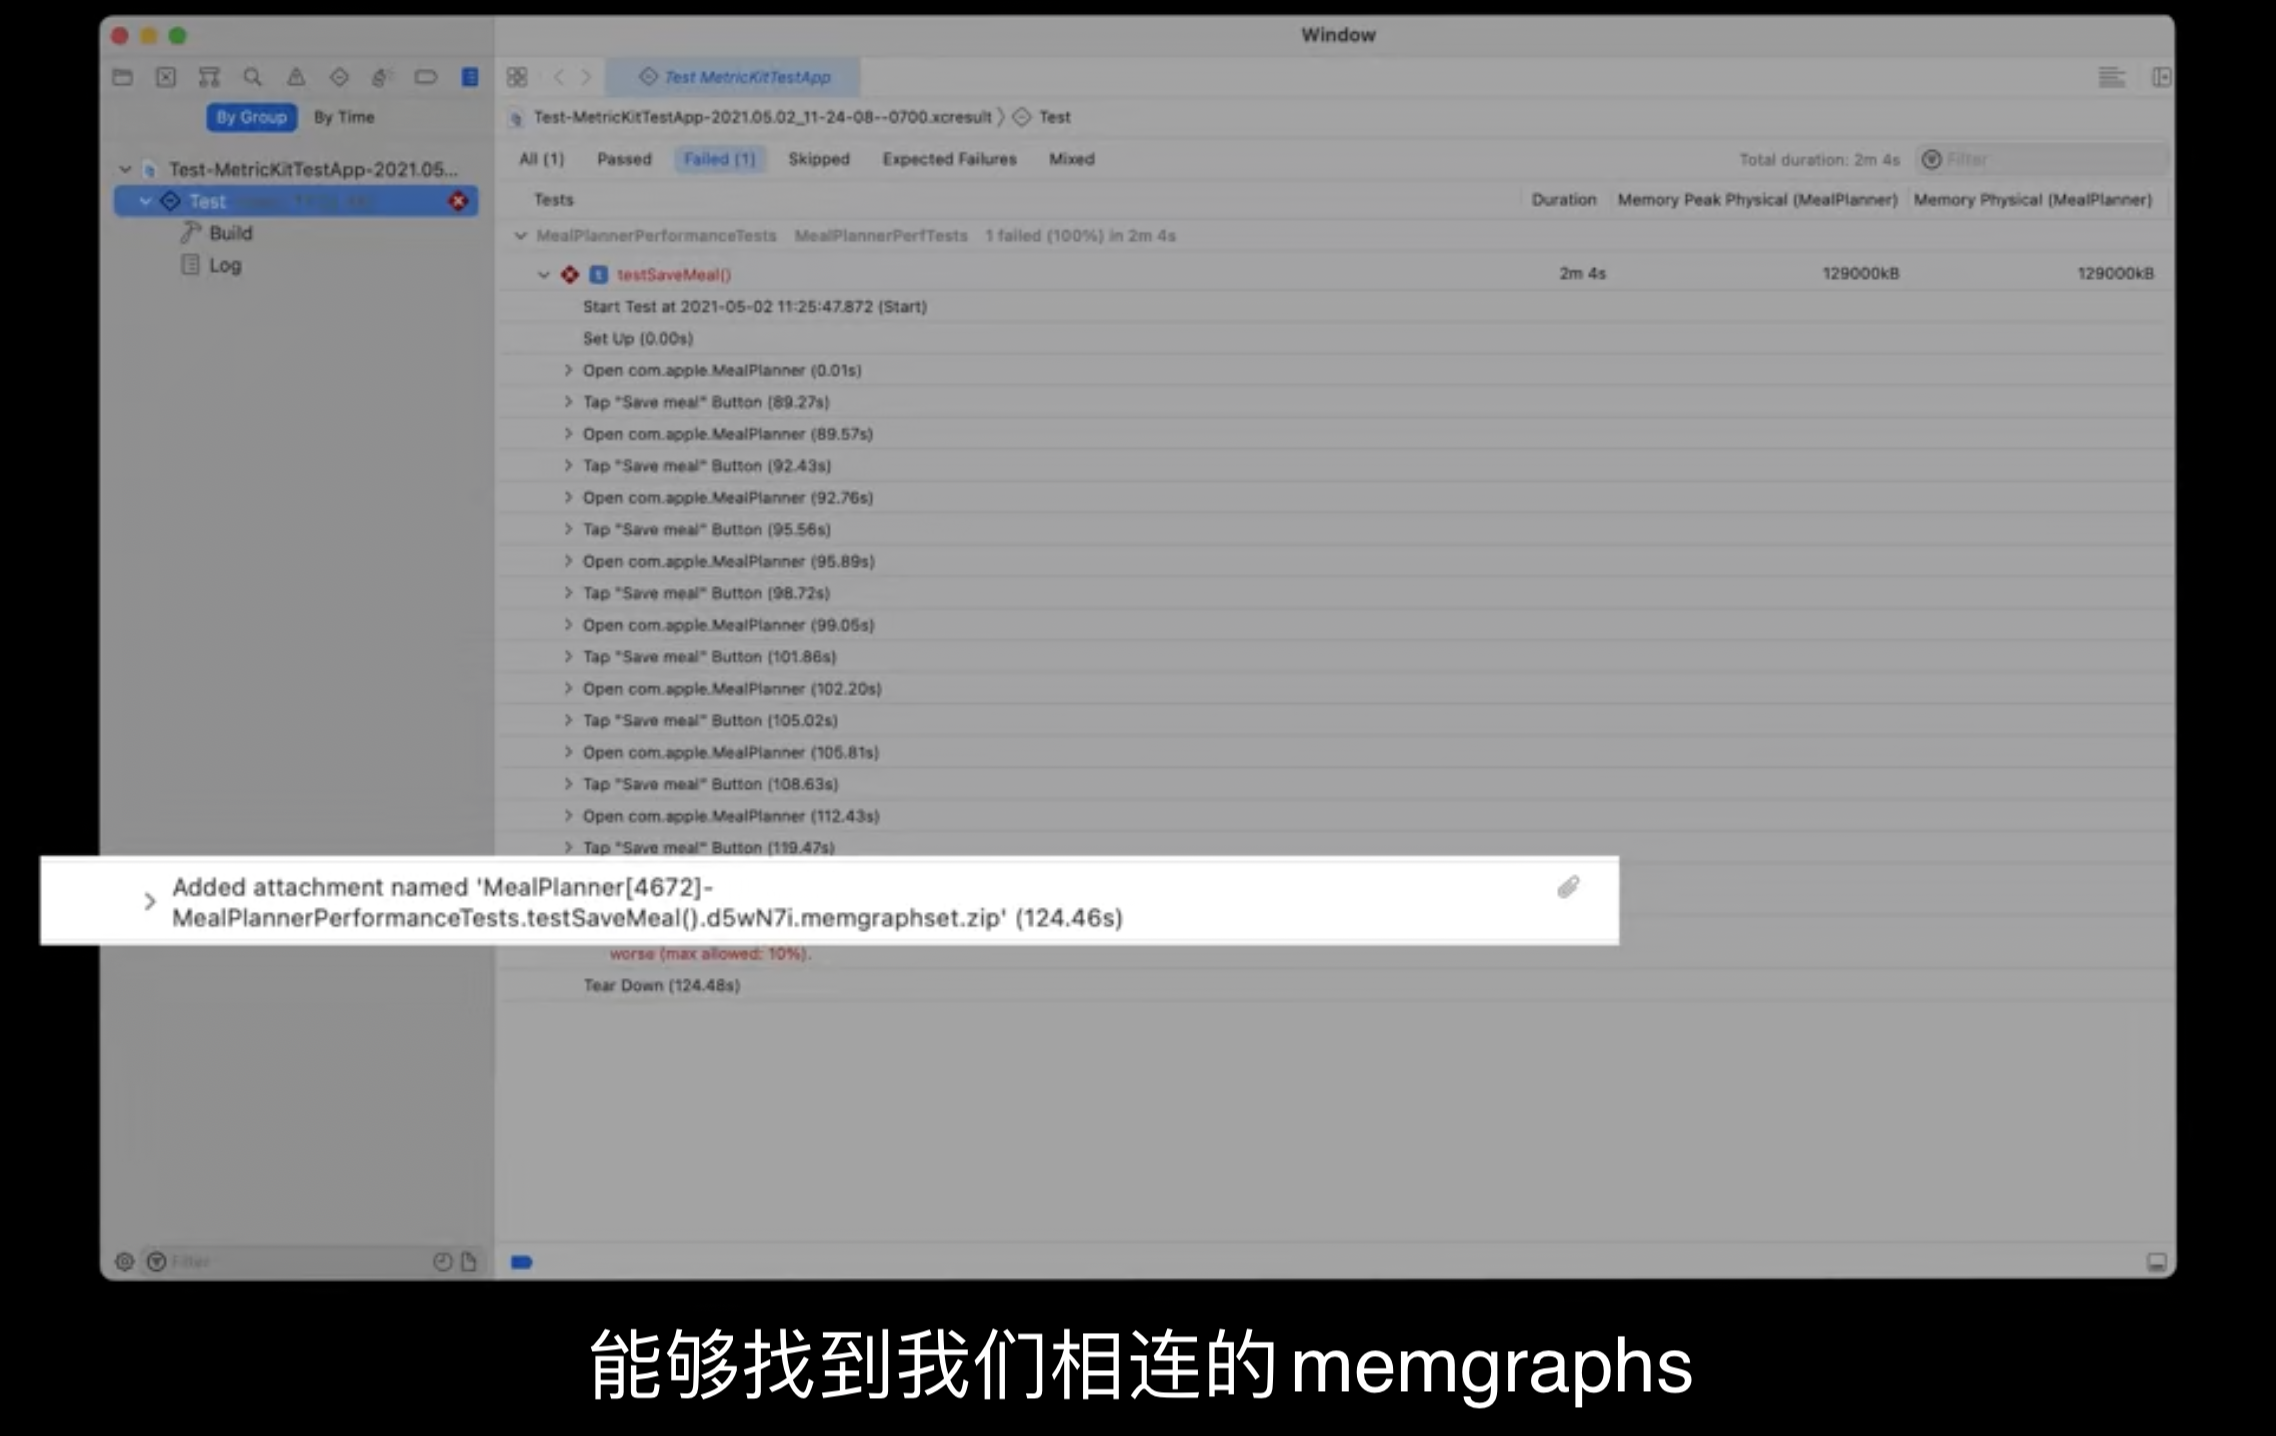
Task: Expand Open com.apple.MealPlanner (89.57s)
Action: 568,434
